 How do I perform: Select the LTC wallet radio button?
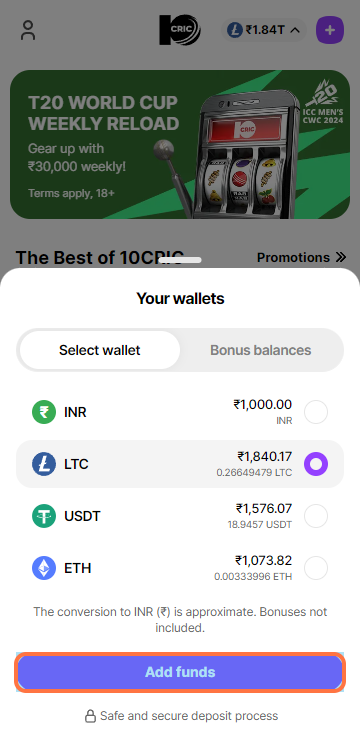click(x=316, y=464)
